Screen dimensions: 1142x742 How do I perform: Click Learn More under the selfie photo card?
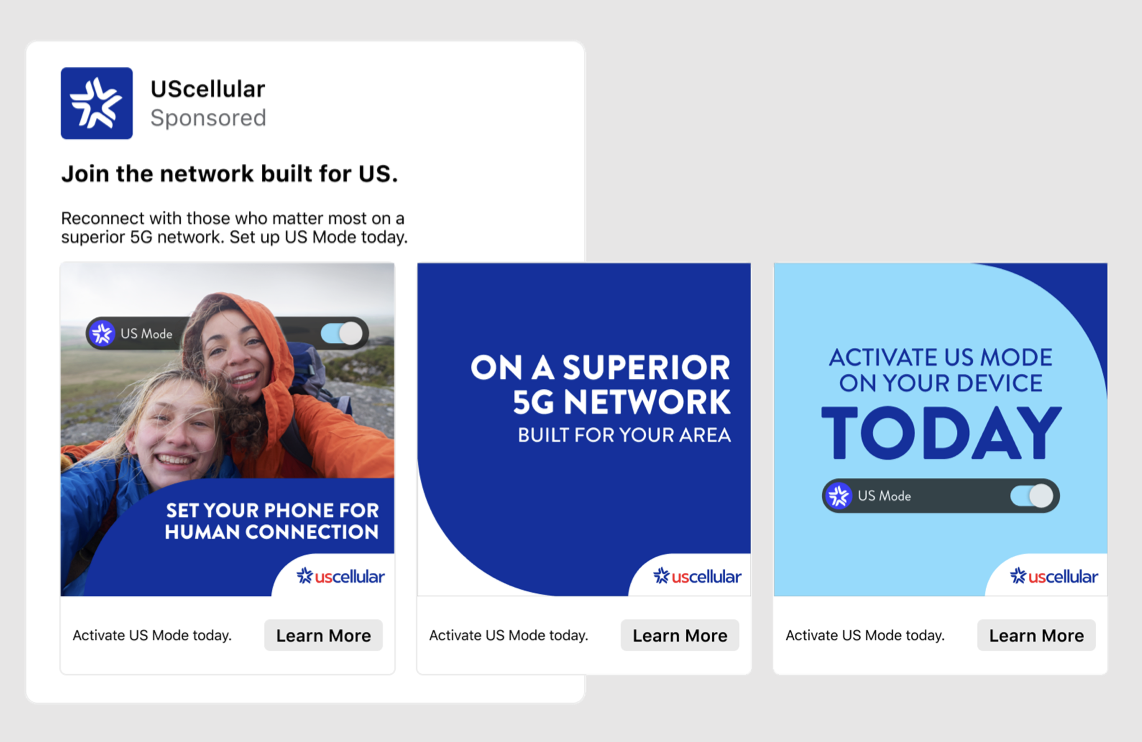point(323,636)
